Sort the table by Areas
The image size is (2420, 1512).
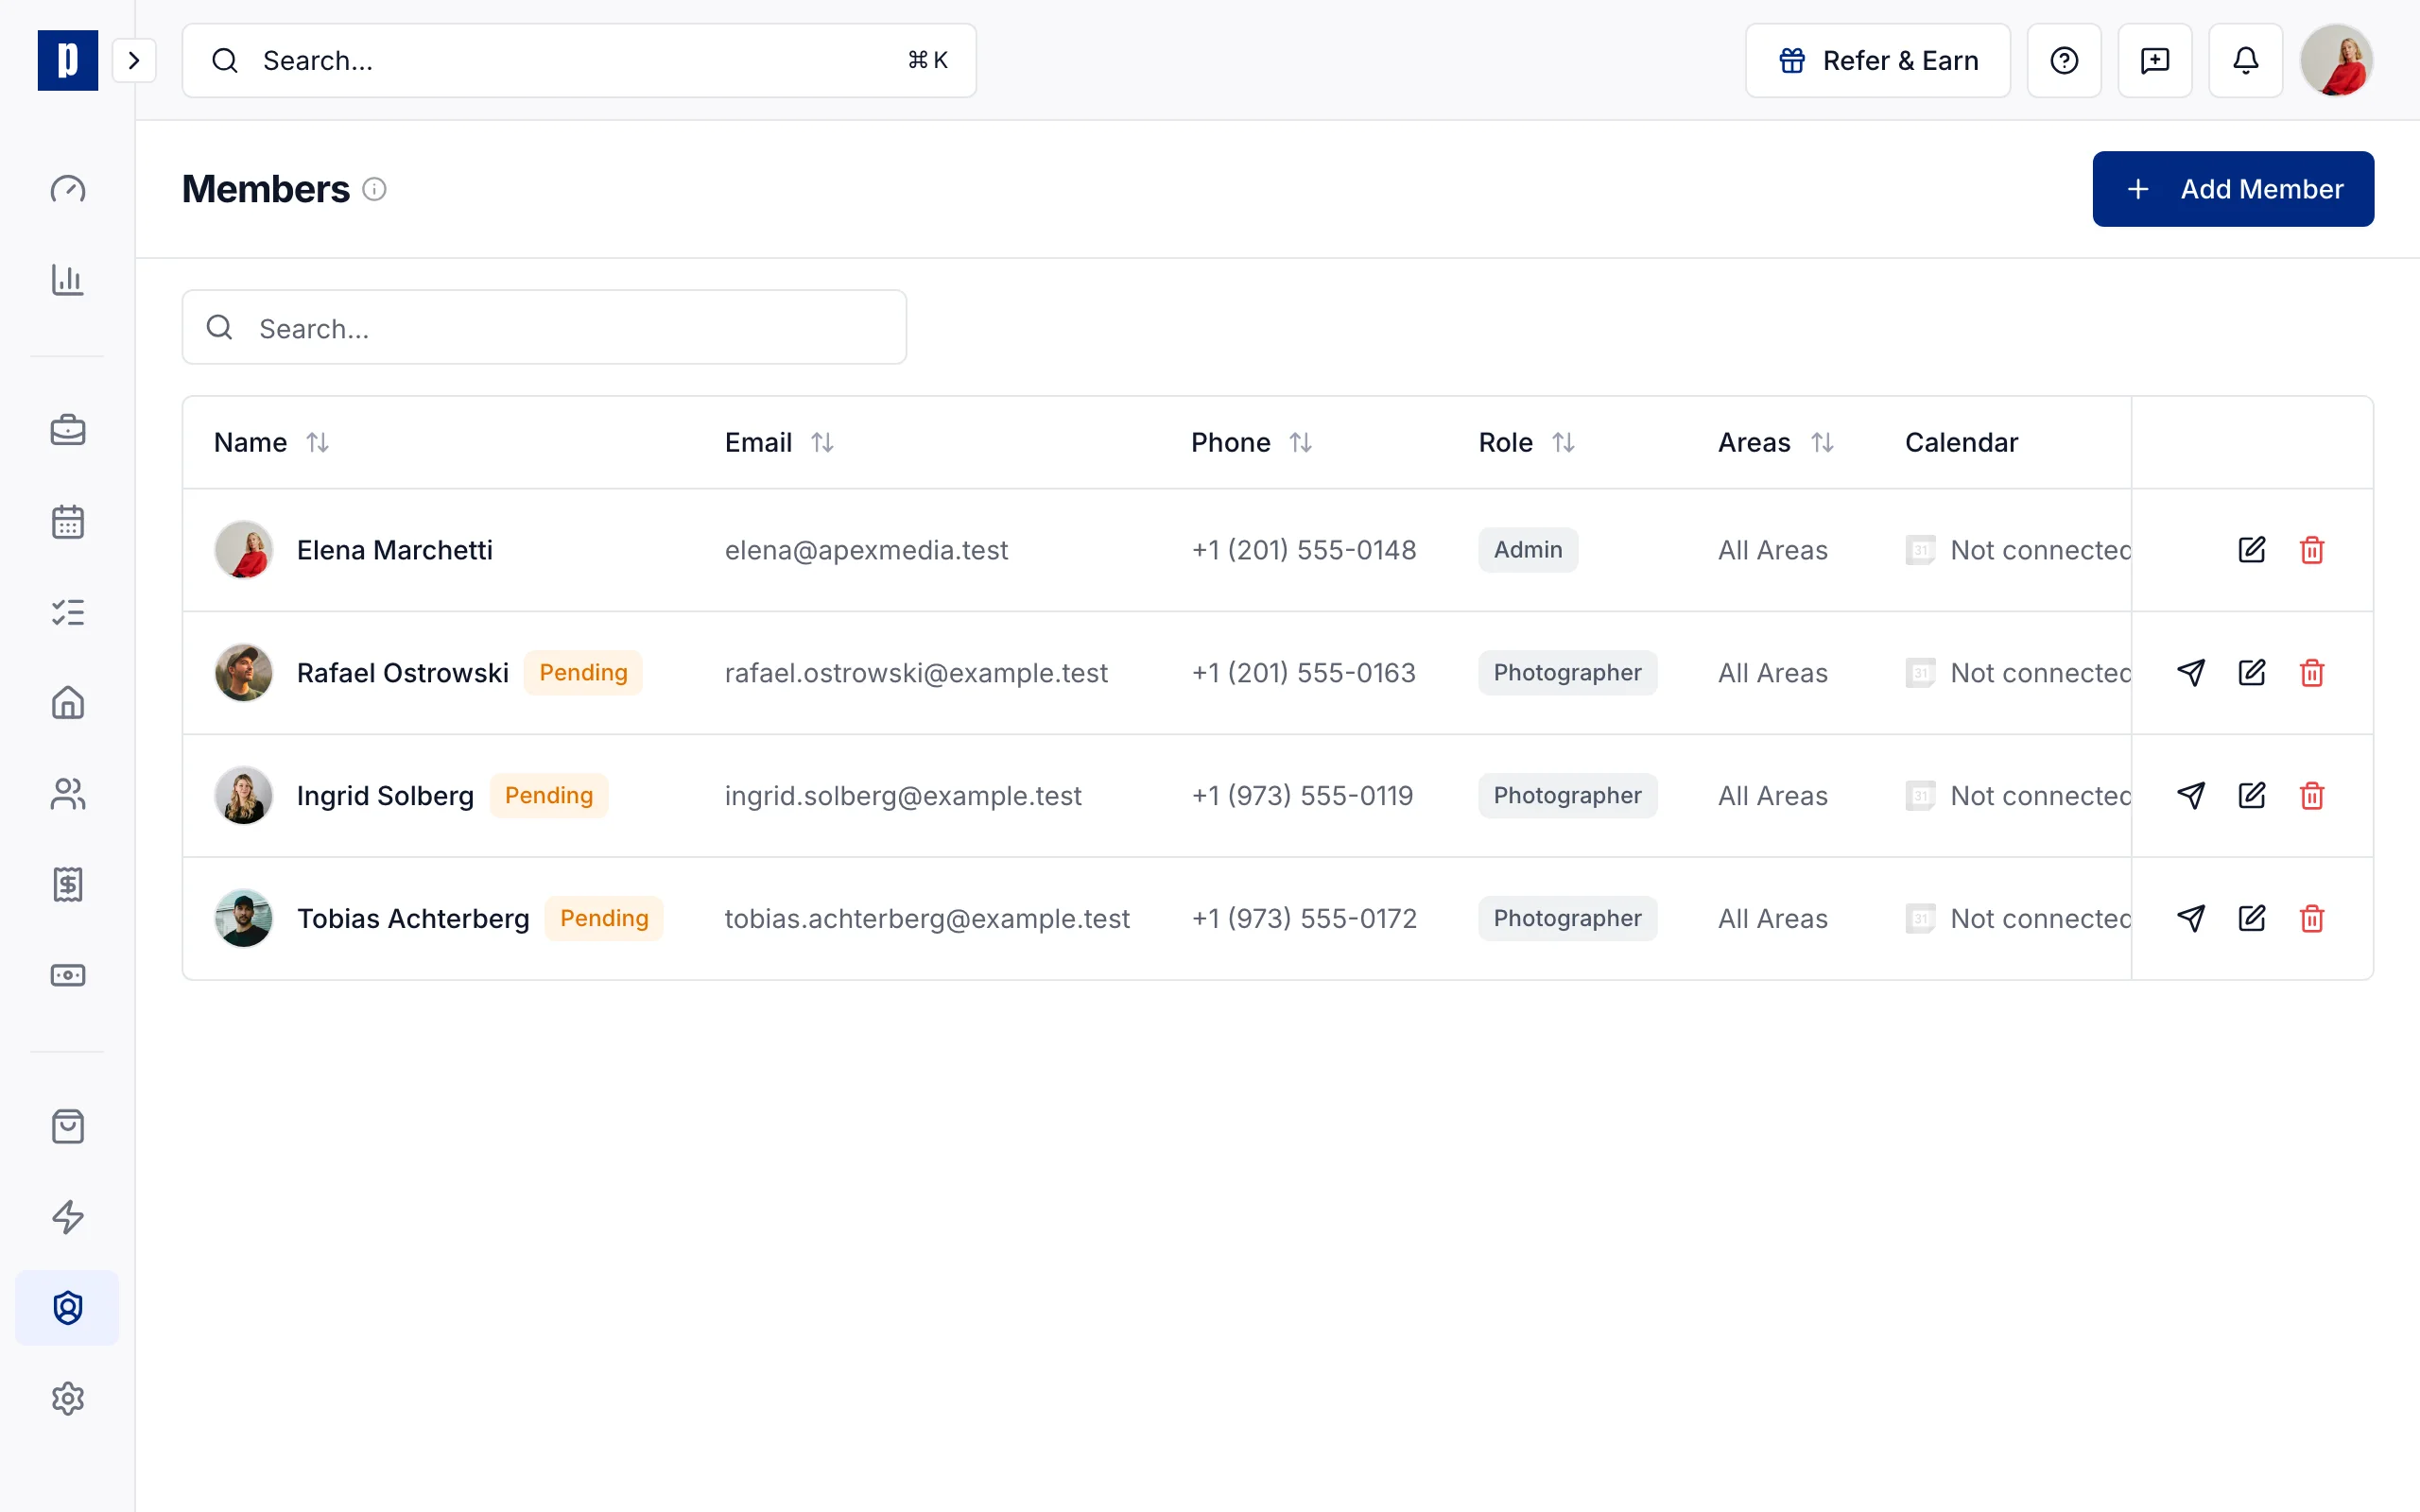click(1822, 442)
